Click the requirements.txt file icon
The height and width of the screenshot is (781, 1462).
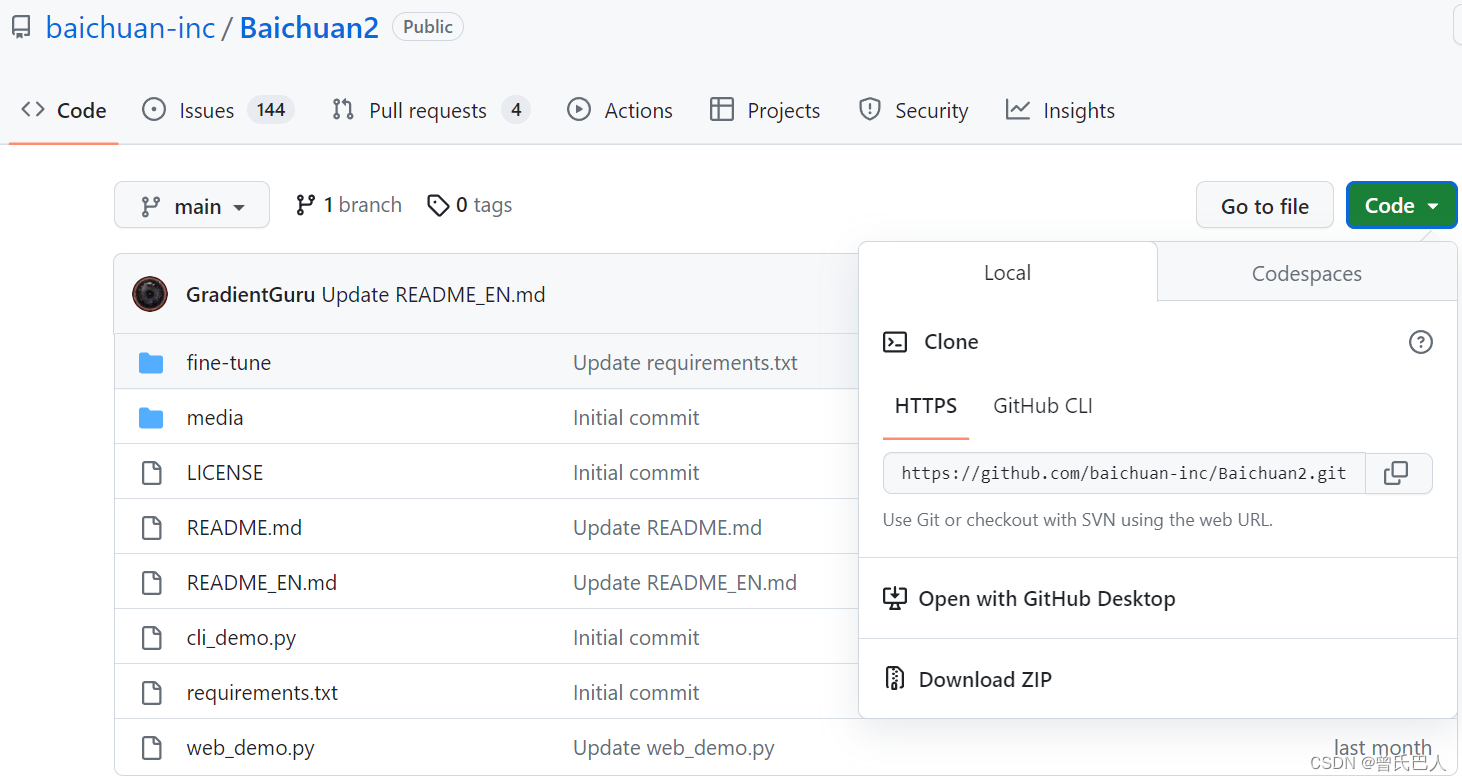pos(151,692)
